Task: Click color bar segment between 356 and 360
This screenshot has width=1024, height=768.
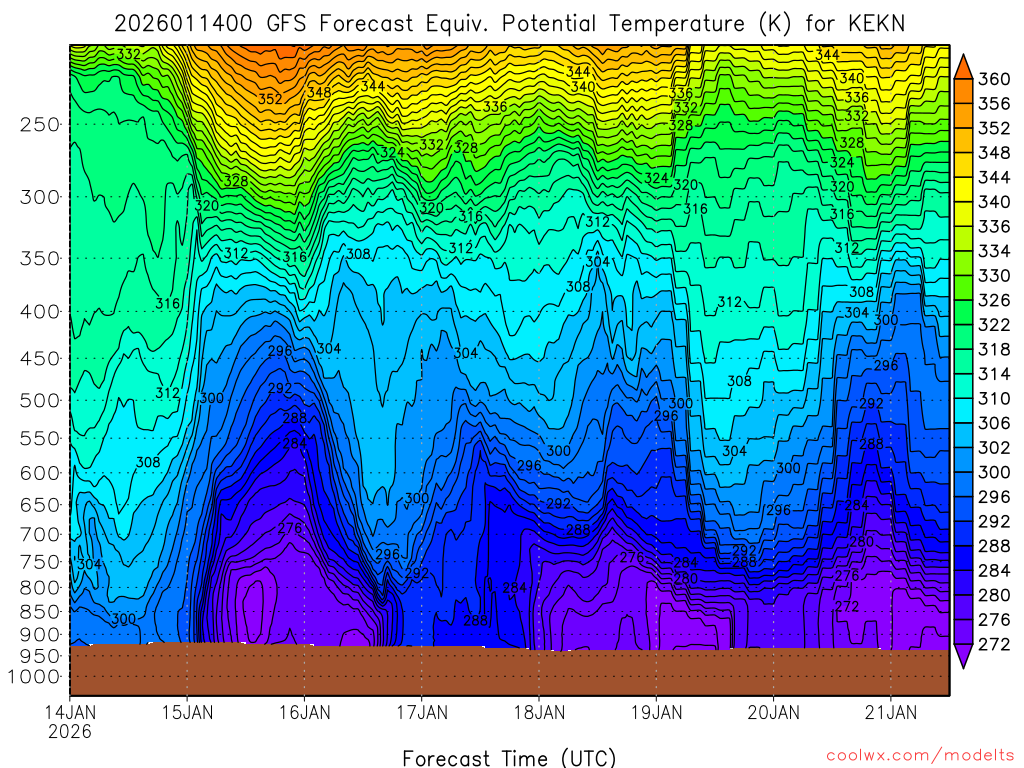Action: (963, 91)
